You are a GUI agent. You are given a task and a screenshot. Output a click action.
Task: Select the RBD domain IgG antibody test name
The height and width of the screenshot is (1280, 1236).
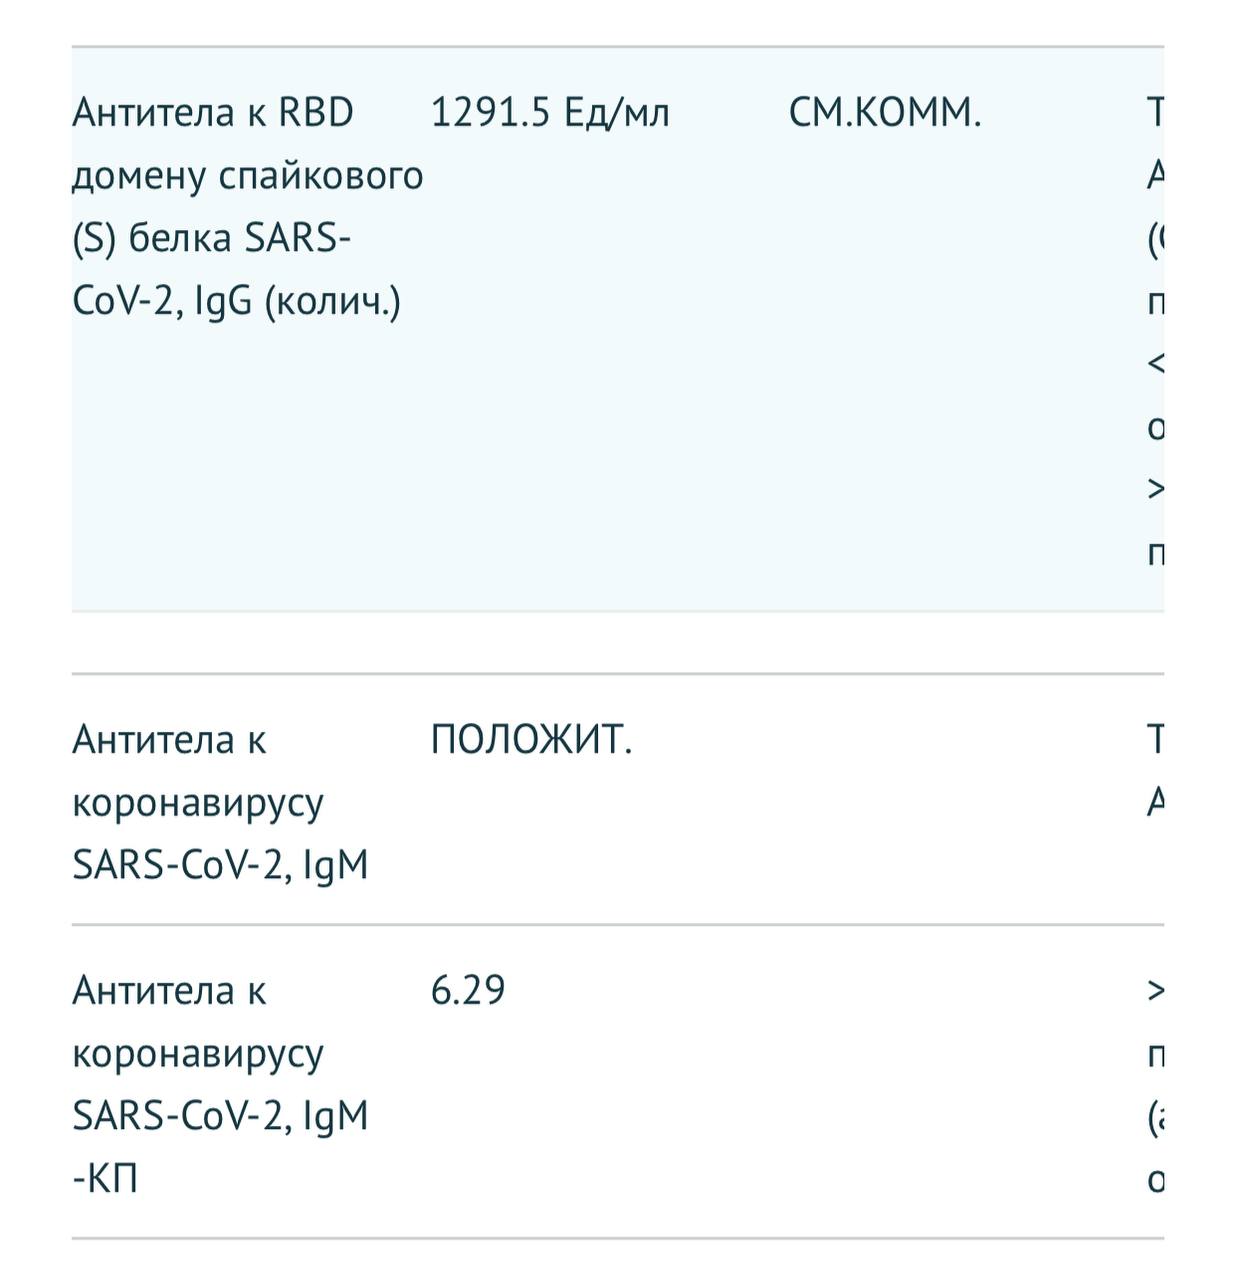point(247,206)
